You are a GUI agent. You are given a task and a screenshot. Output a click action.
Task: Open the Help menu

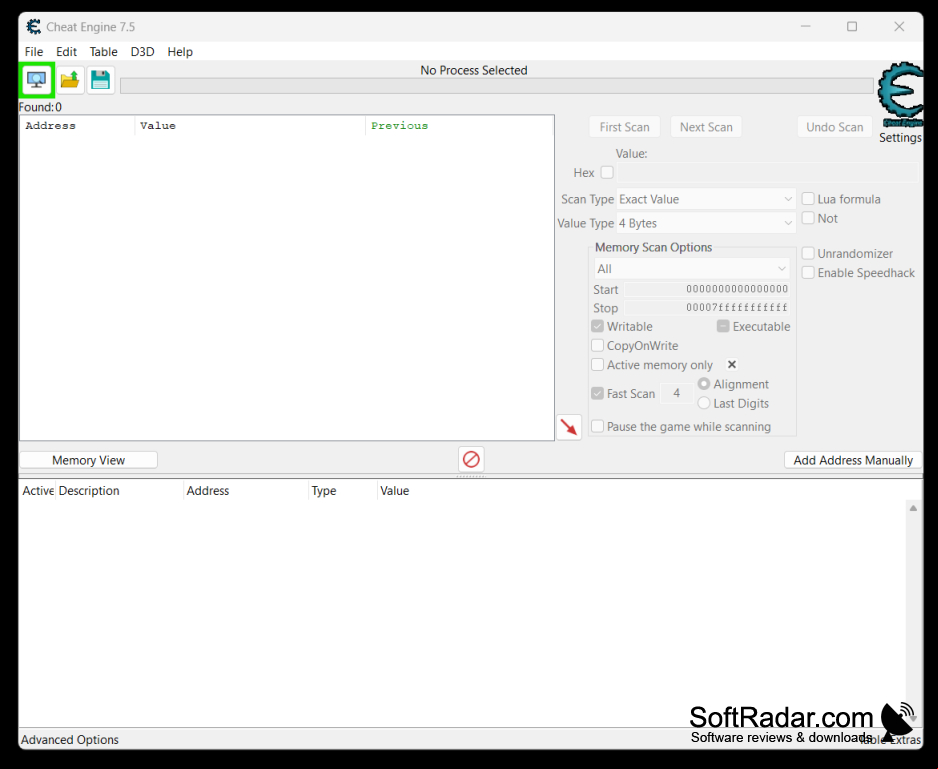[x=180, y=51]
